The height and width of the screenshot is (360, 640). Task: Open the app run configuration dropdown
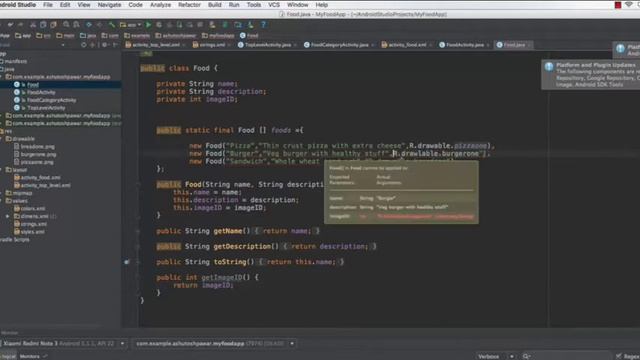point(131,25)
